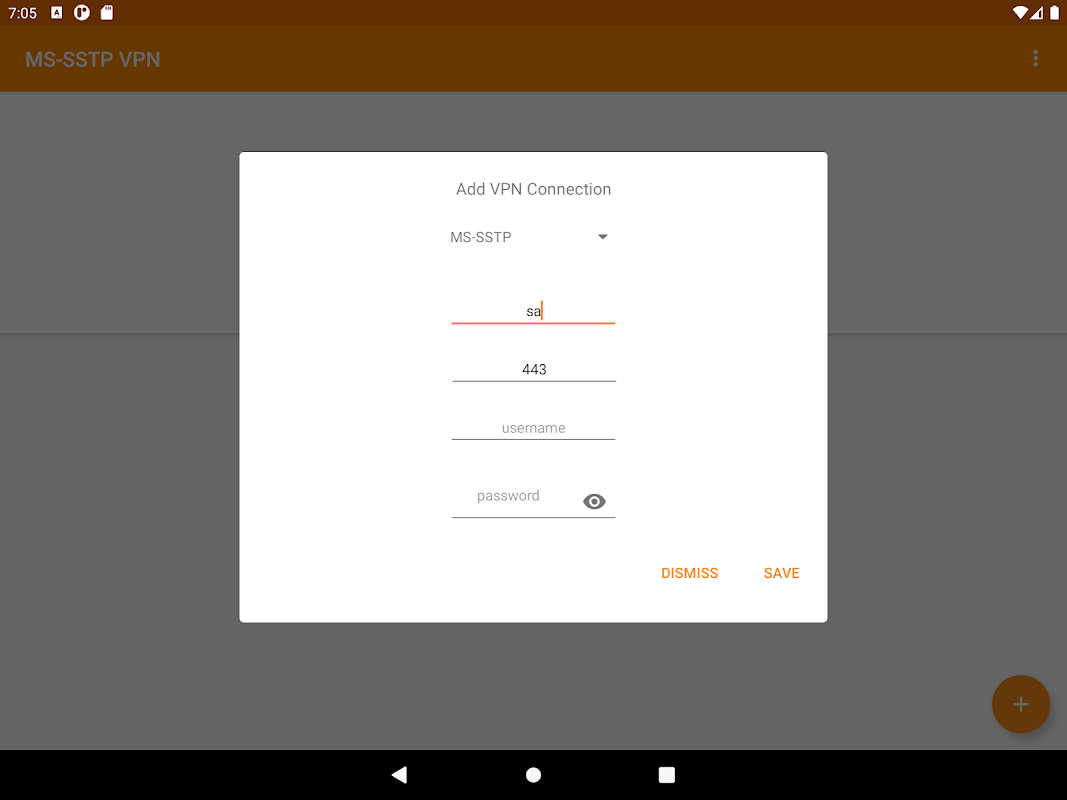Focus the username input field

[534, 427]
